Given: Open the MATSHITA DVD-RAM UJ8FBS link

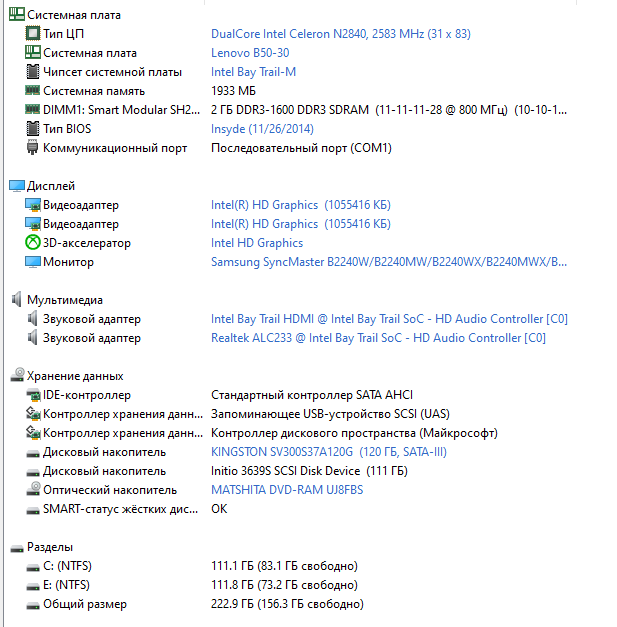Looking at the screenshot, I should pos(287,490).
